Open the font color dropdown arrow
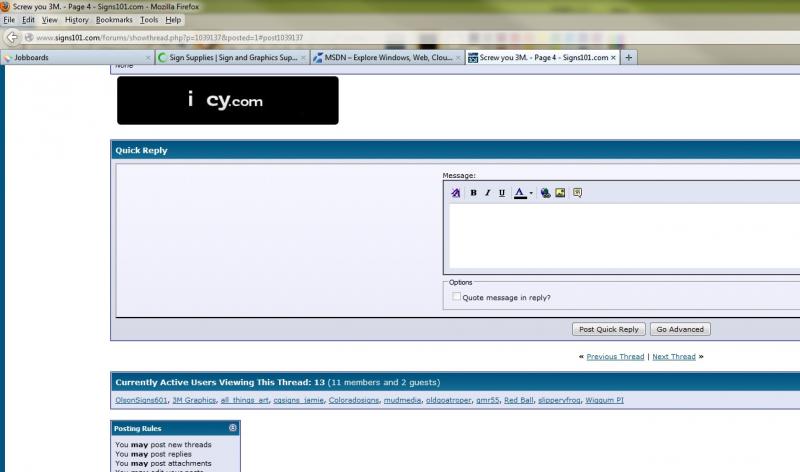The image size is (800, 472). coord(531,193)
